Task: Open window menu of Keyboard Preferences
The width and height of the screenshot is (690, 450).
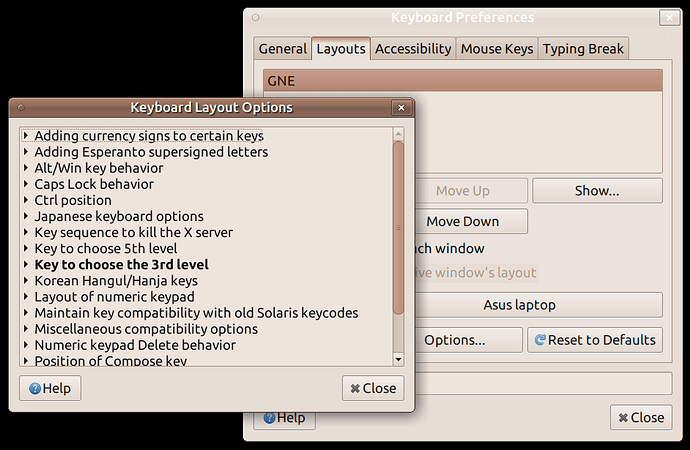Action: [x=256, y=18]
